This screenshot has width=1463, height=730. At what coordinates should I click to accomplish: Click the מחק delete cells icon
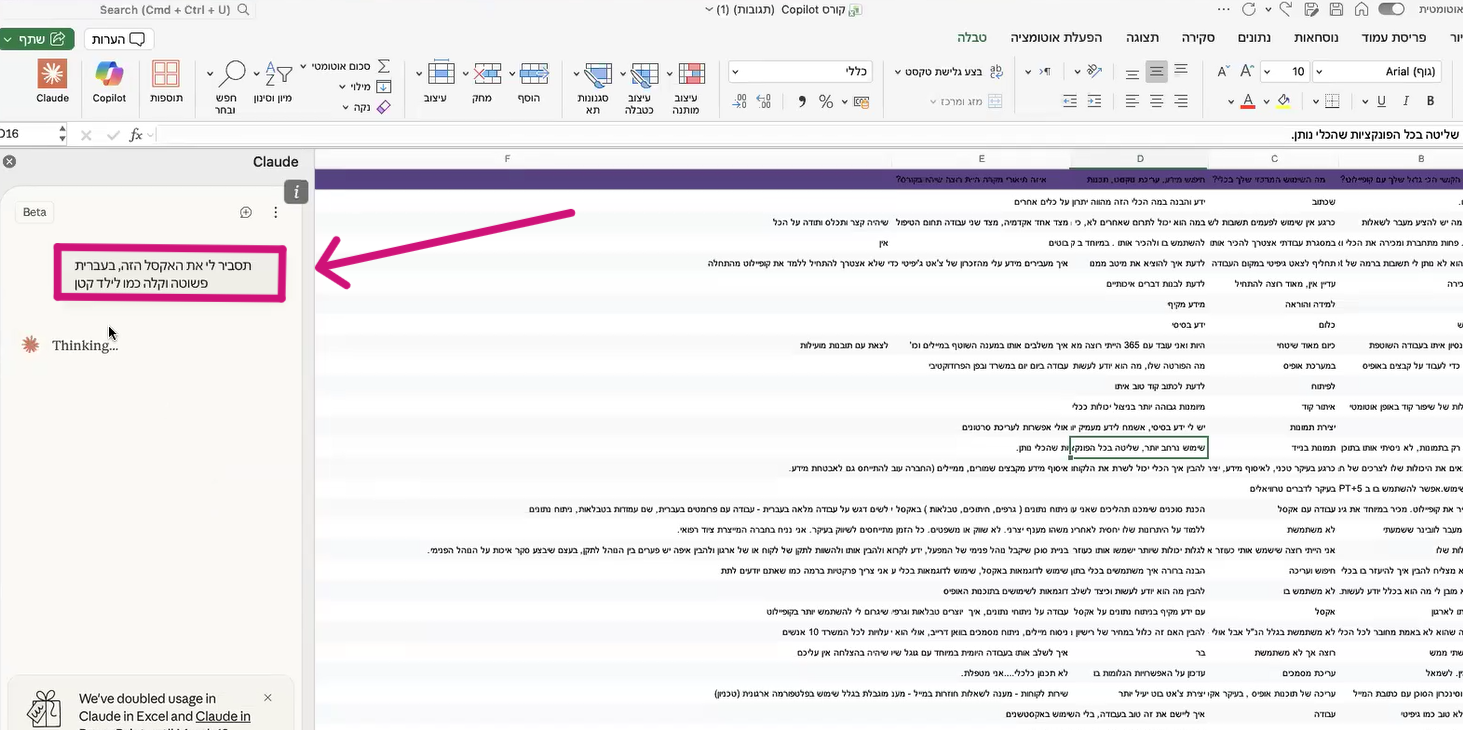[x=488, y=73]
